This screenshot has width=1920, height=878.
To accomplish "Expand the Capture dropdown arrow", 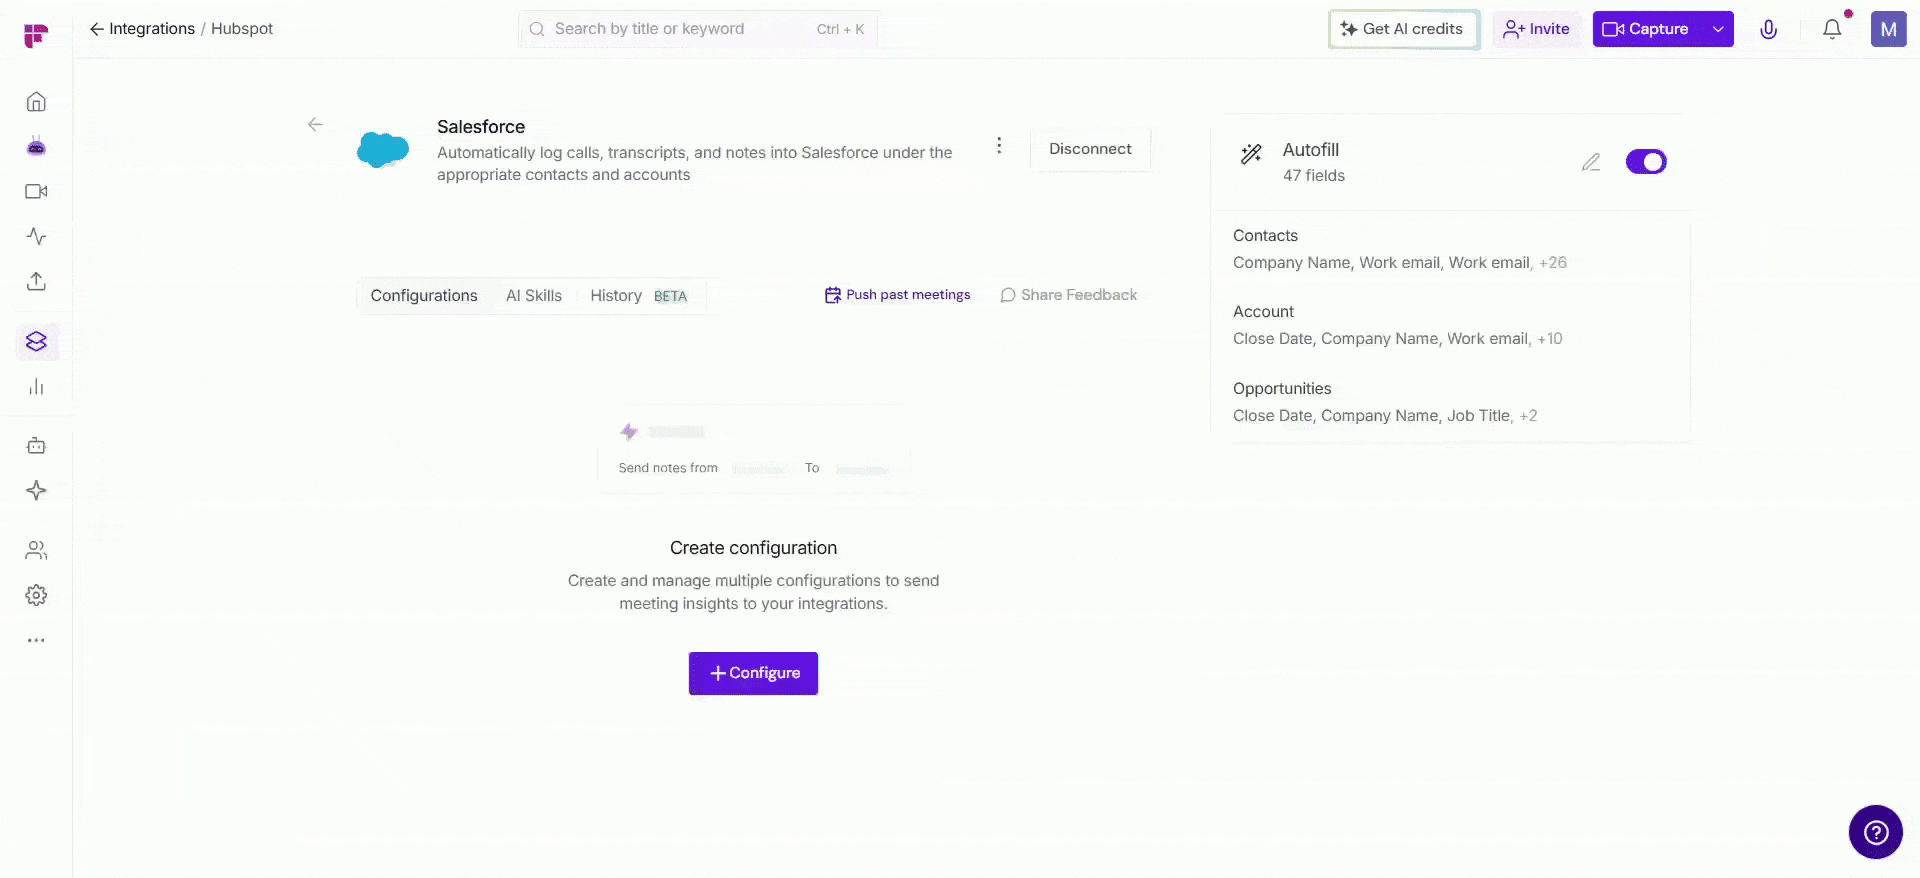I will [x=1717, y=29].
